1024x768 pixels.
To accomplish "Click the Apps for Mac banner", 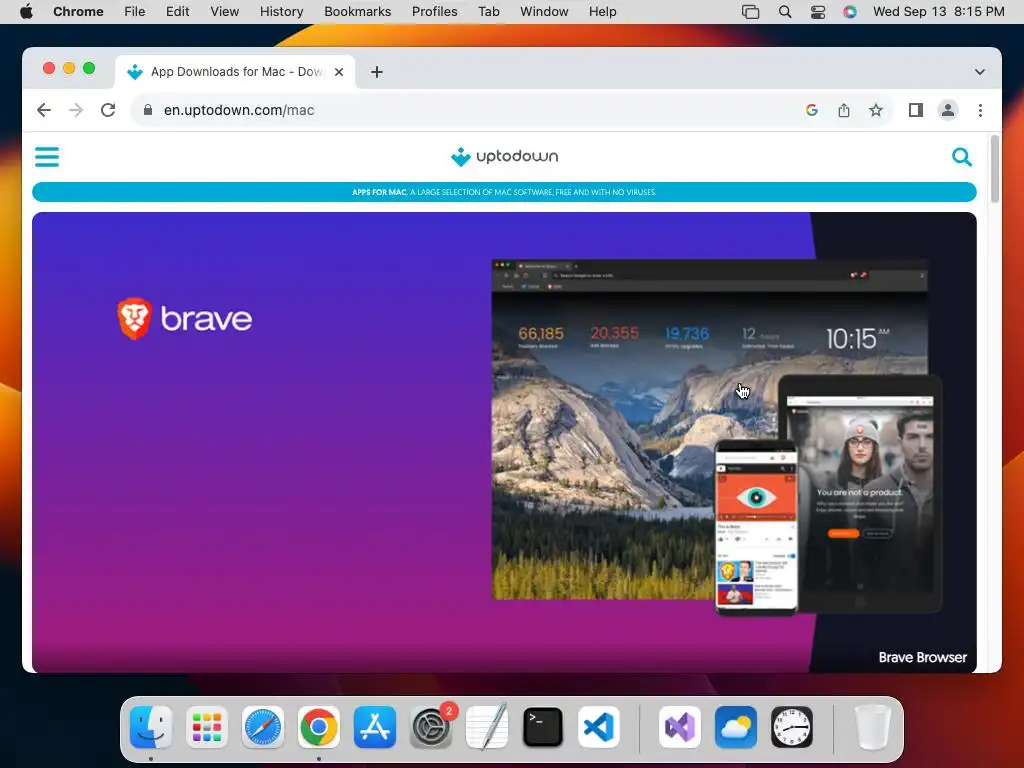I will coord(504,192).
